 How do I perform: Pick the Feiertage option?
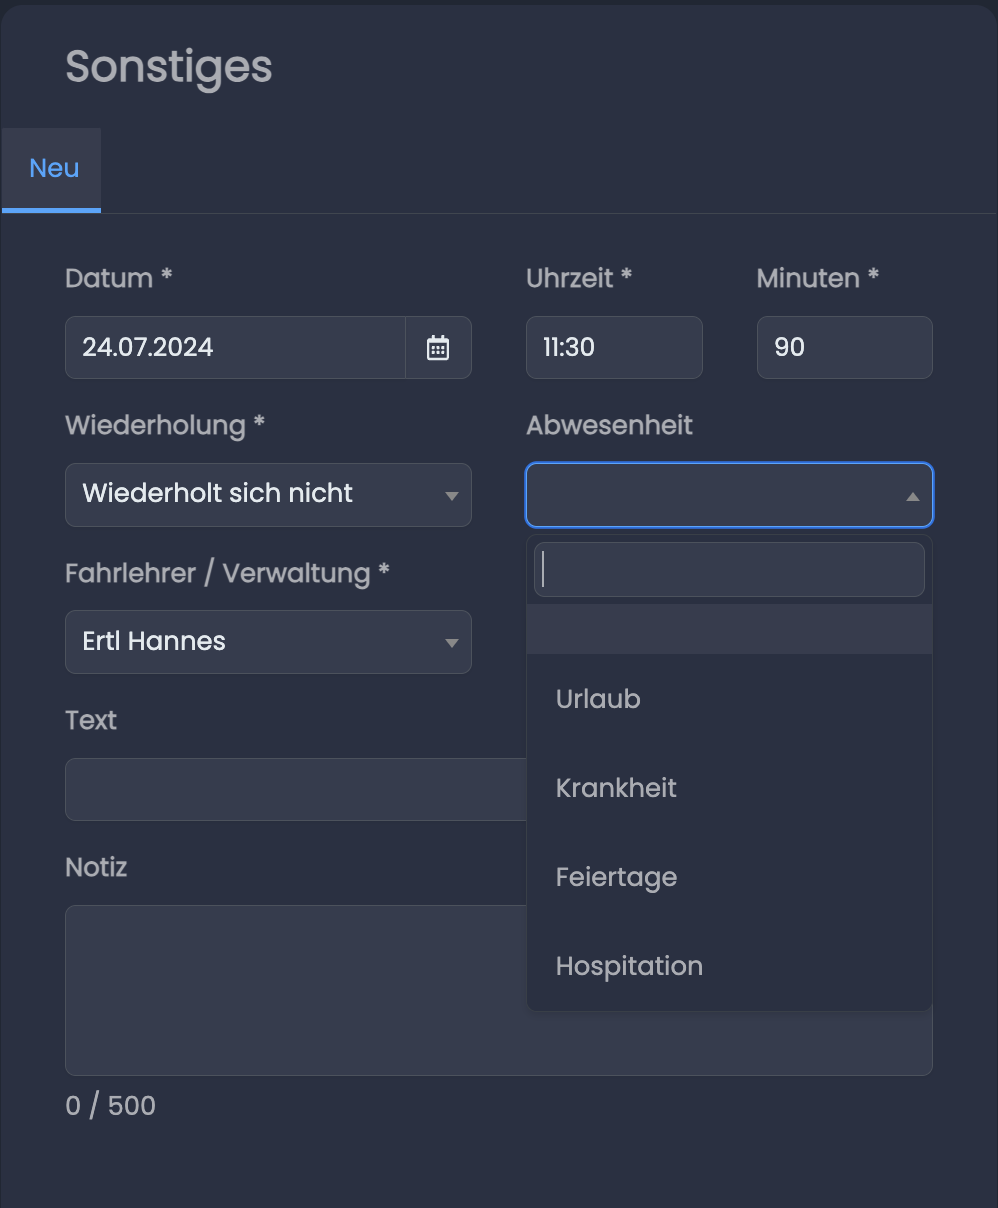pos(729,877)
